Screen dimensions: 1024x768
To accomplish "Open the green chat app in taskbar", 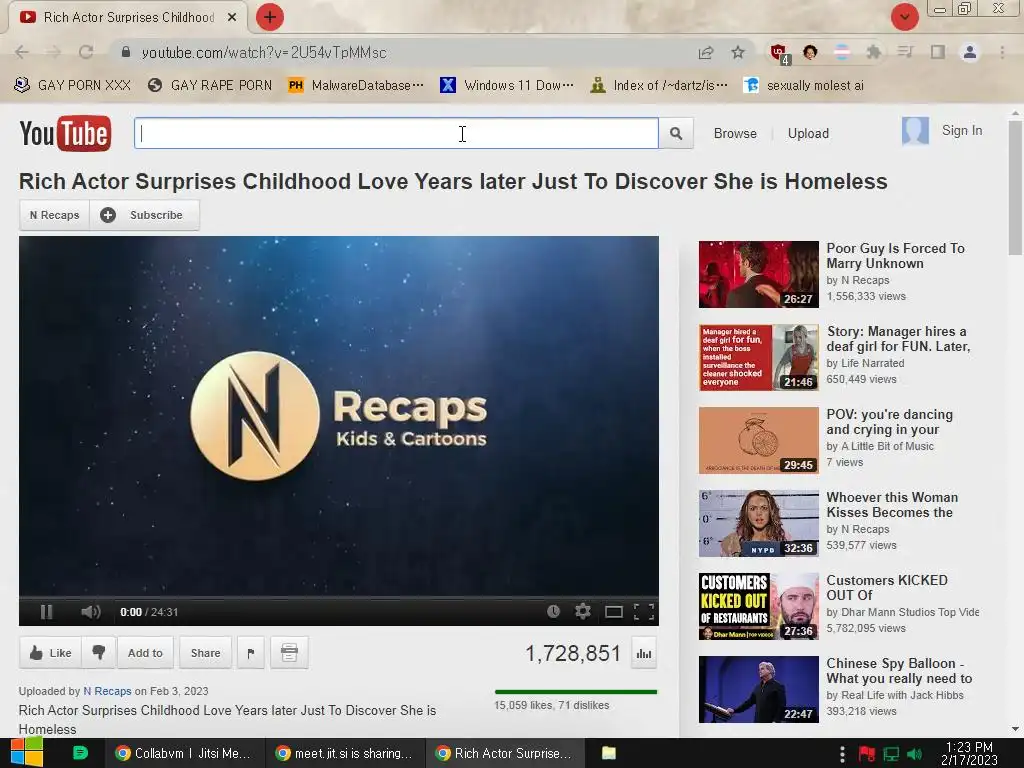I will tap(80, 753).
